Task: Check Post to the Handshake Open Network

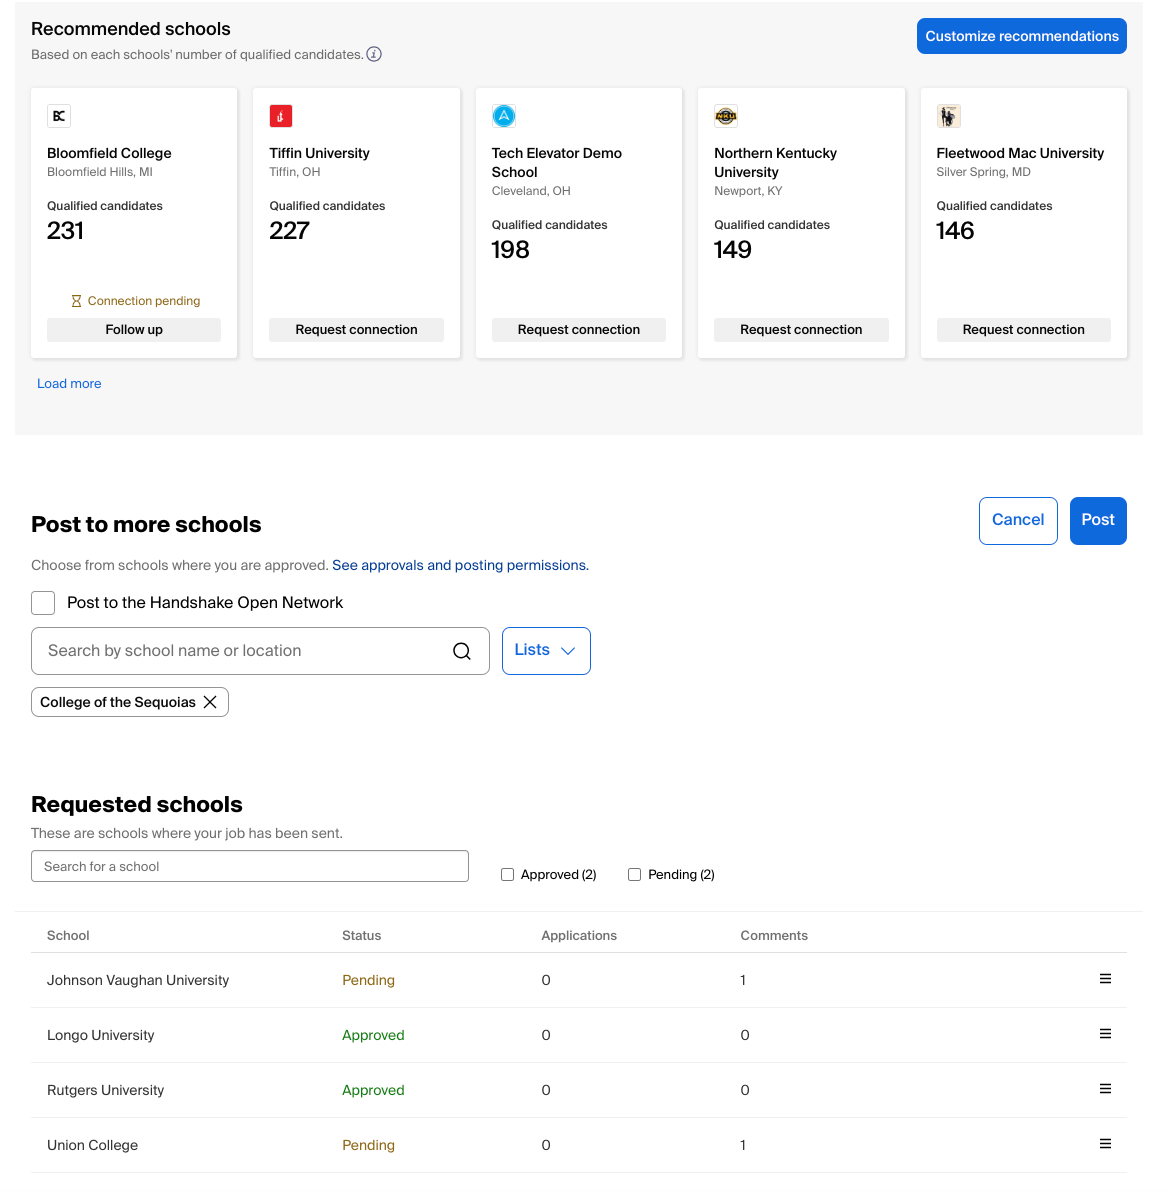Action: pos(43,603)
